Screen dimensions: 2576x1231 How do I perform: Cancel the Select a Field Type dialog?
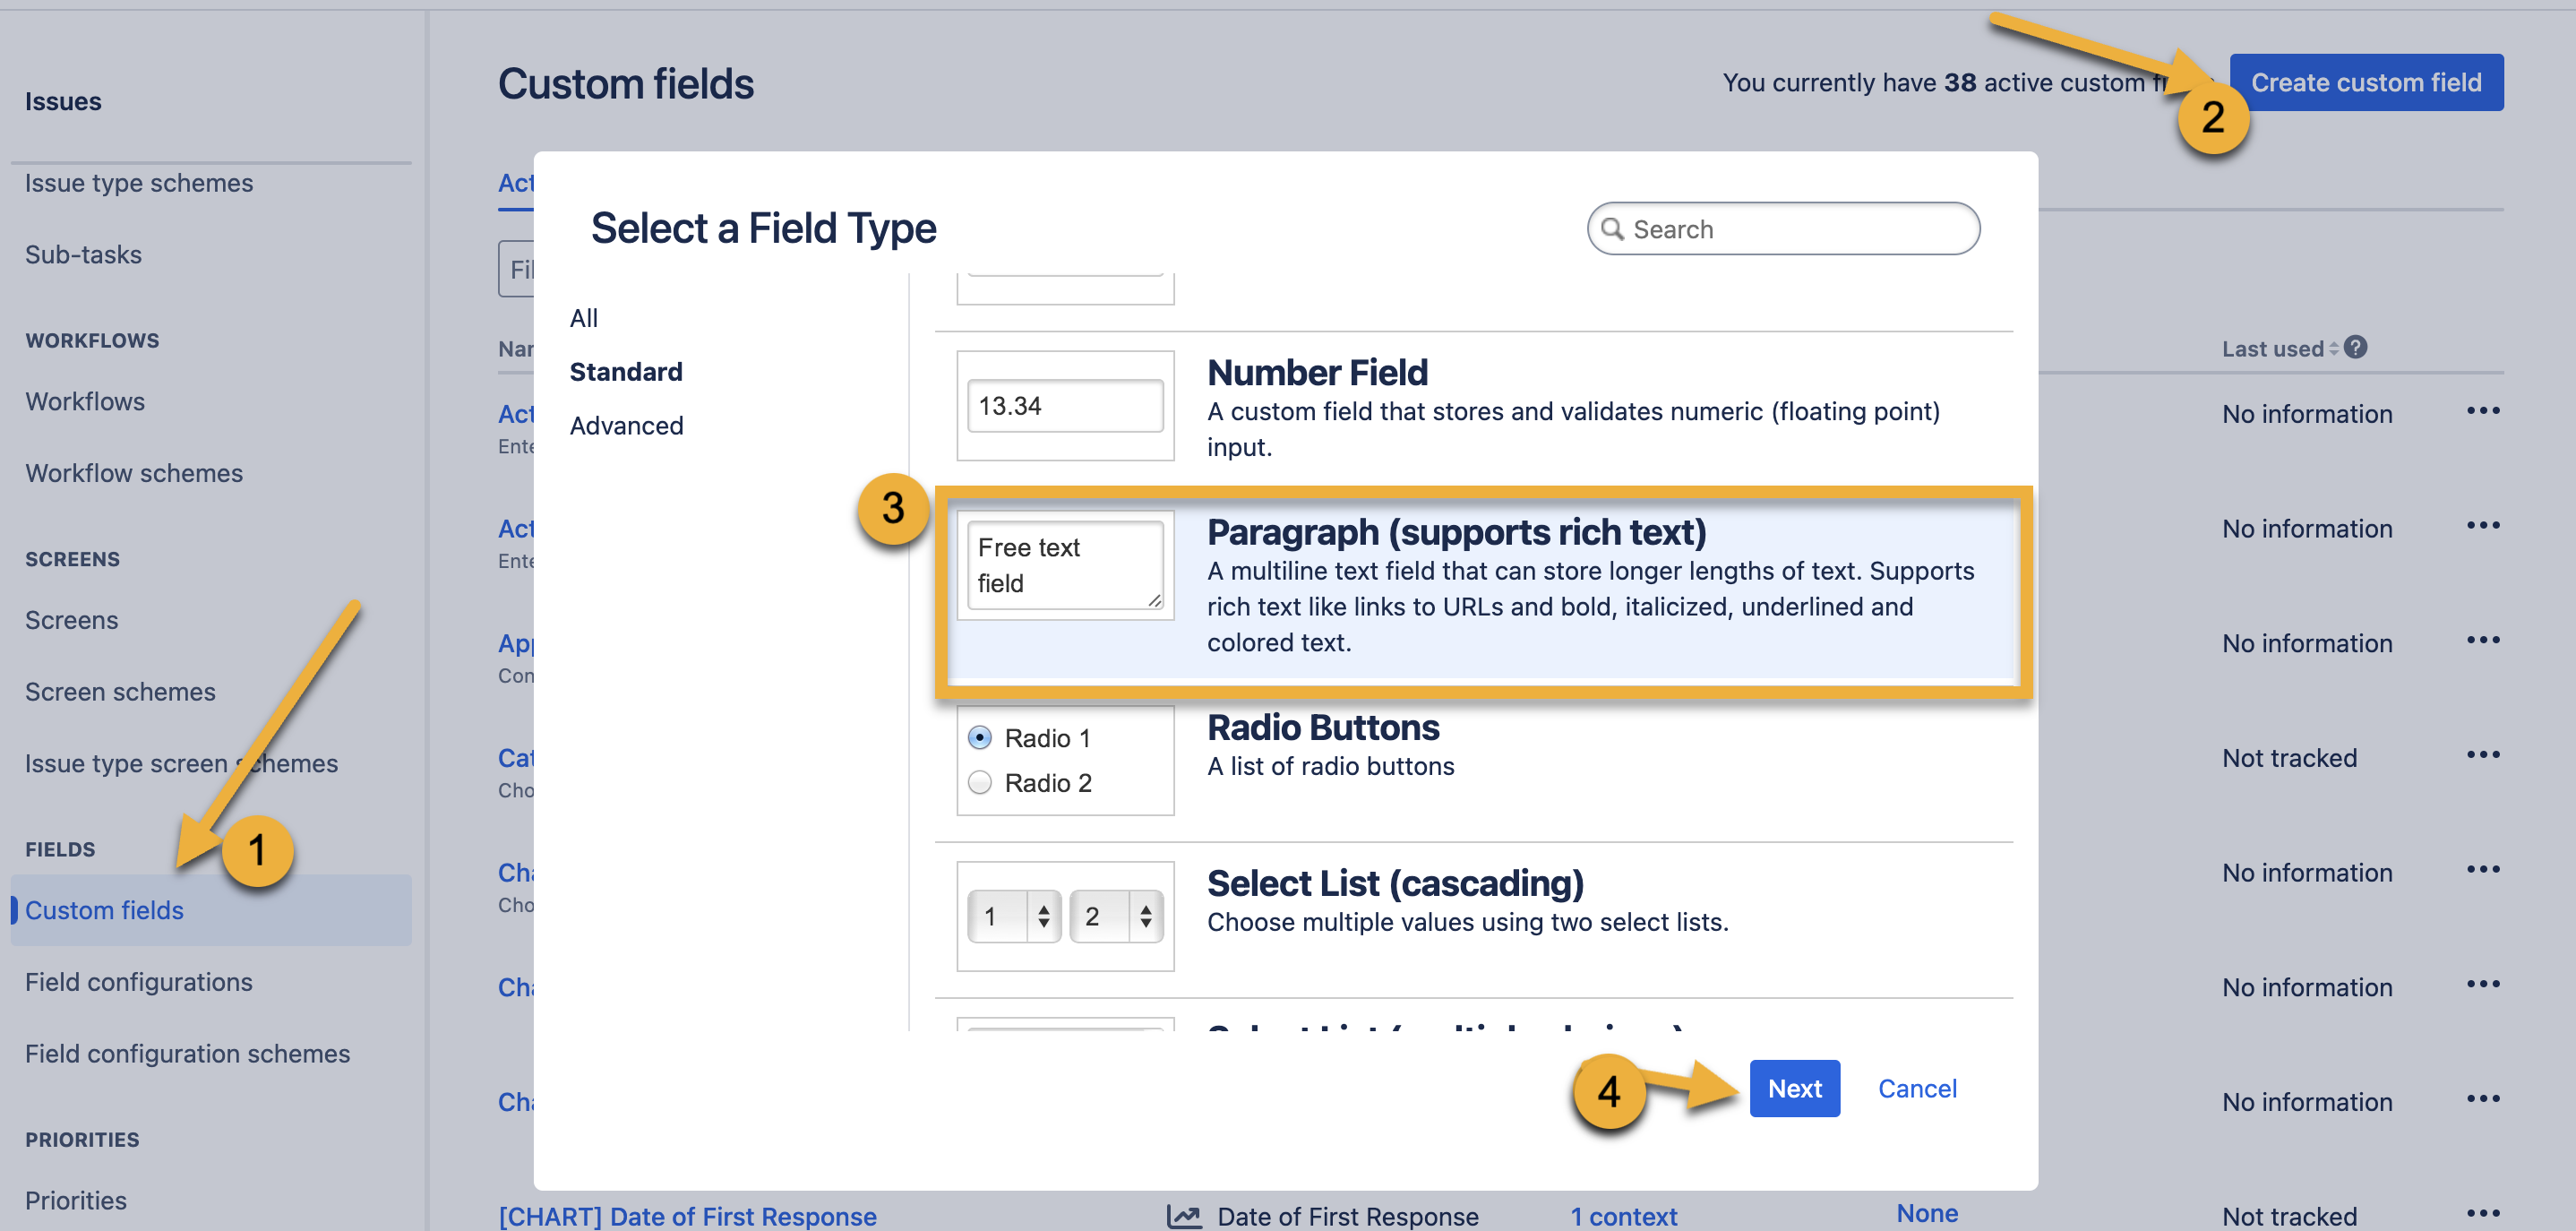coord(1916,1088)
